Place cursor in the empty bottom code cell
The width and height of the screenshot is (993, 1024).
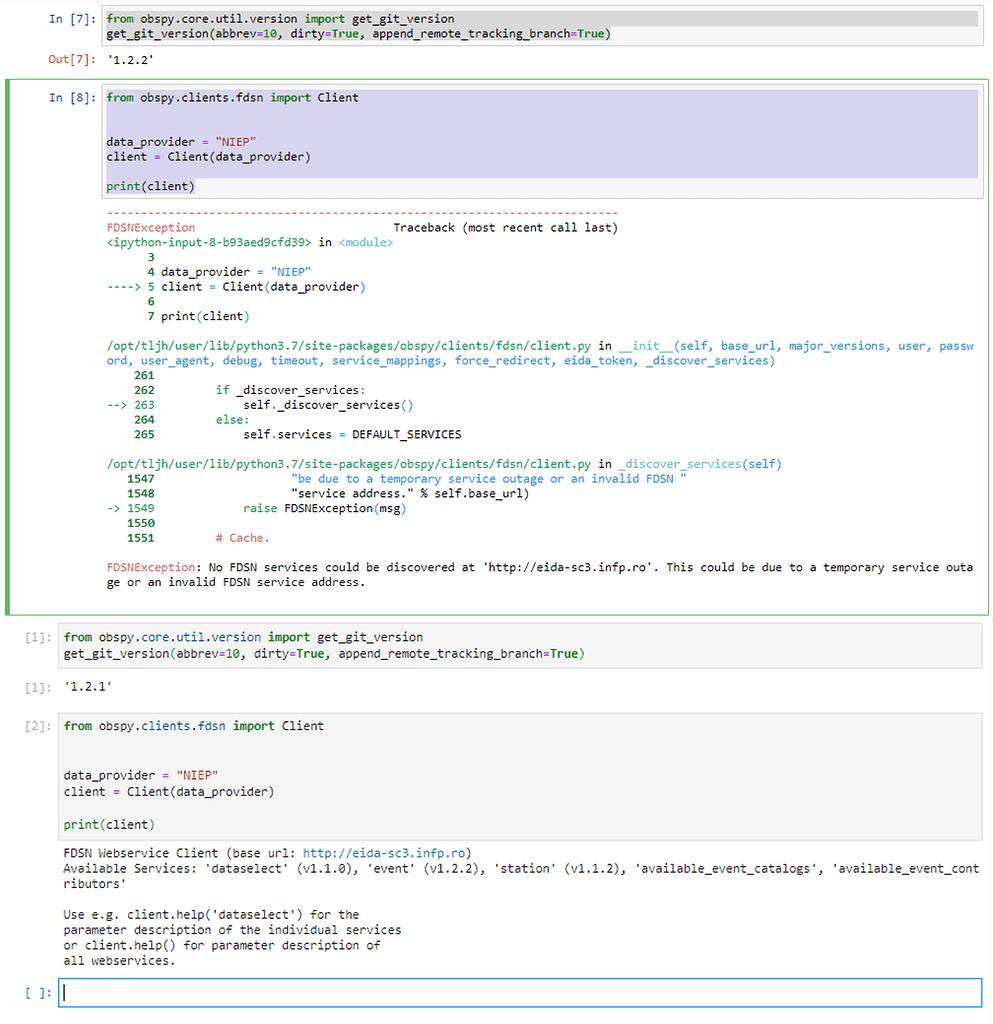(300, 992)
